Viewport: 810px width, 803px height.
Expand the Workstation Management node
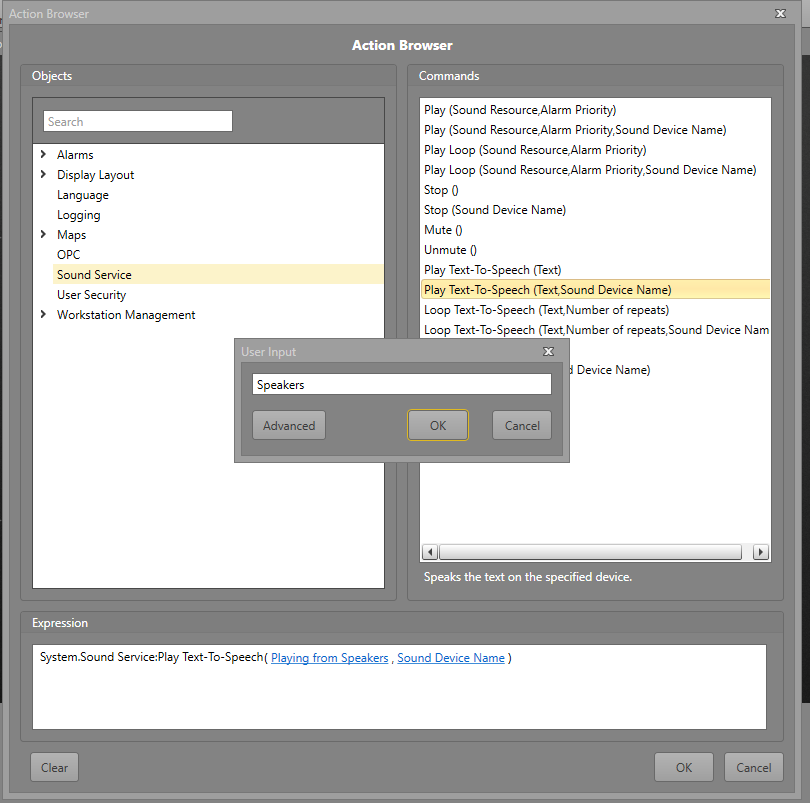point(43,315)
